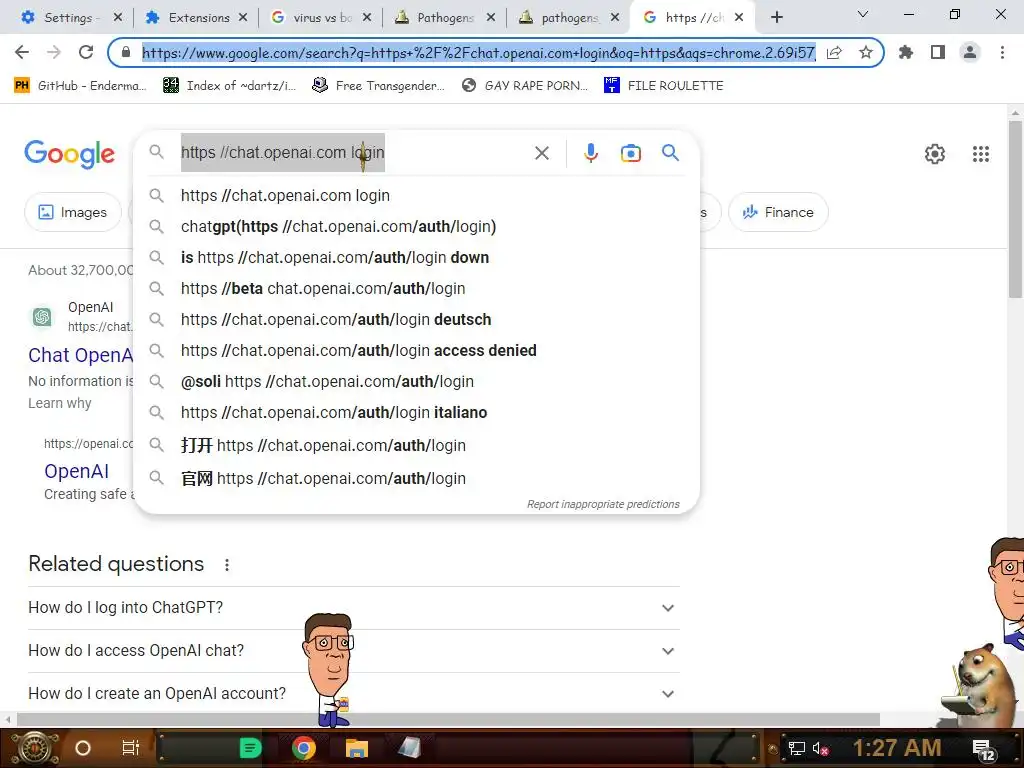Toggle the browser side panel icon

[938, 52]
